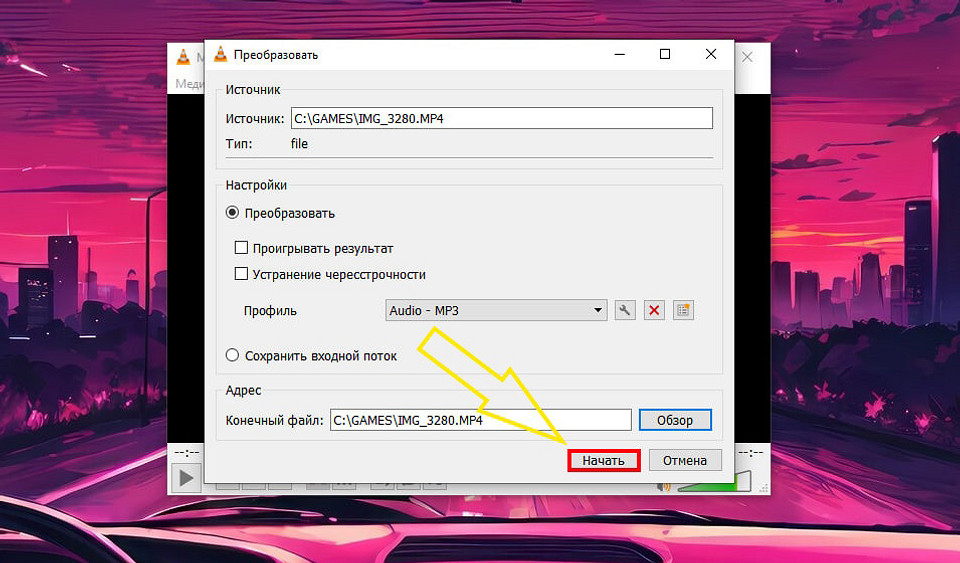Choose the Сохранить входной поток option
960x563 pixels.
[233, 356]
